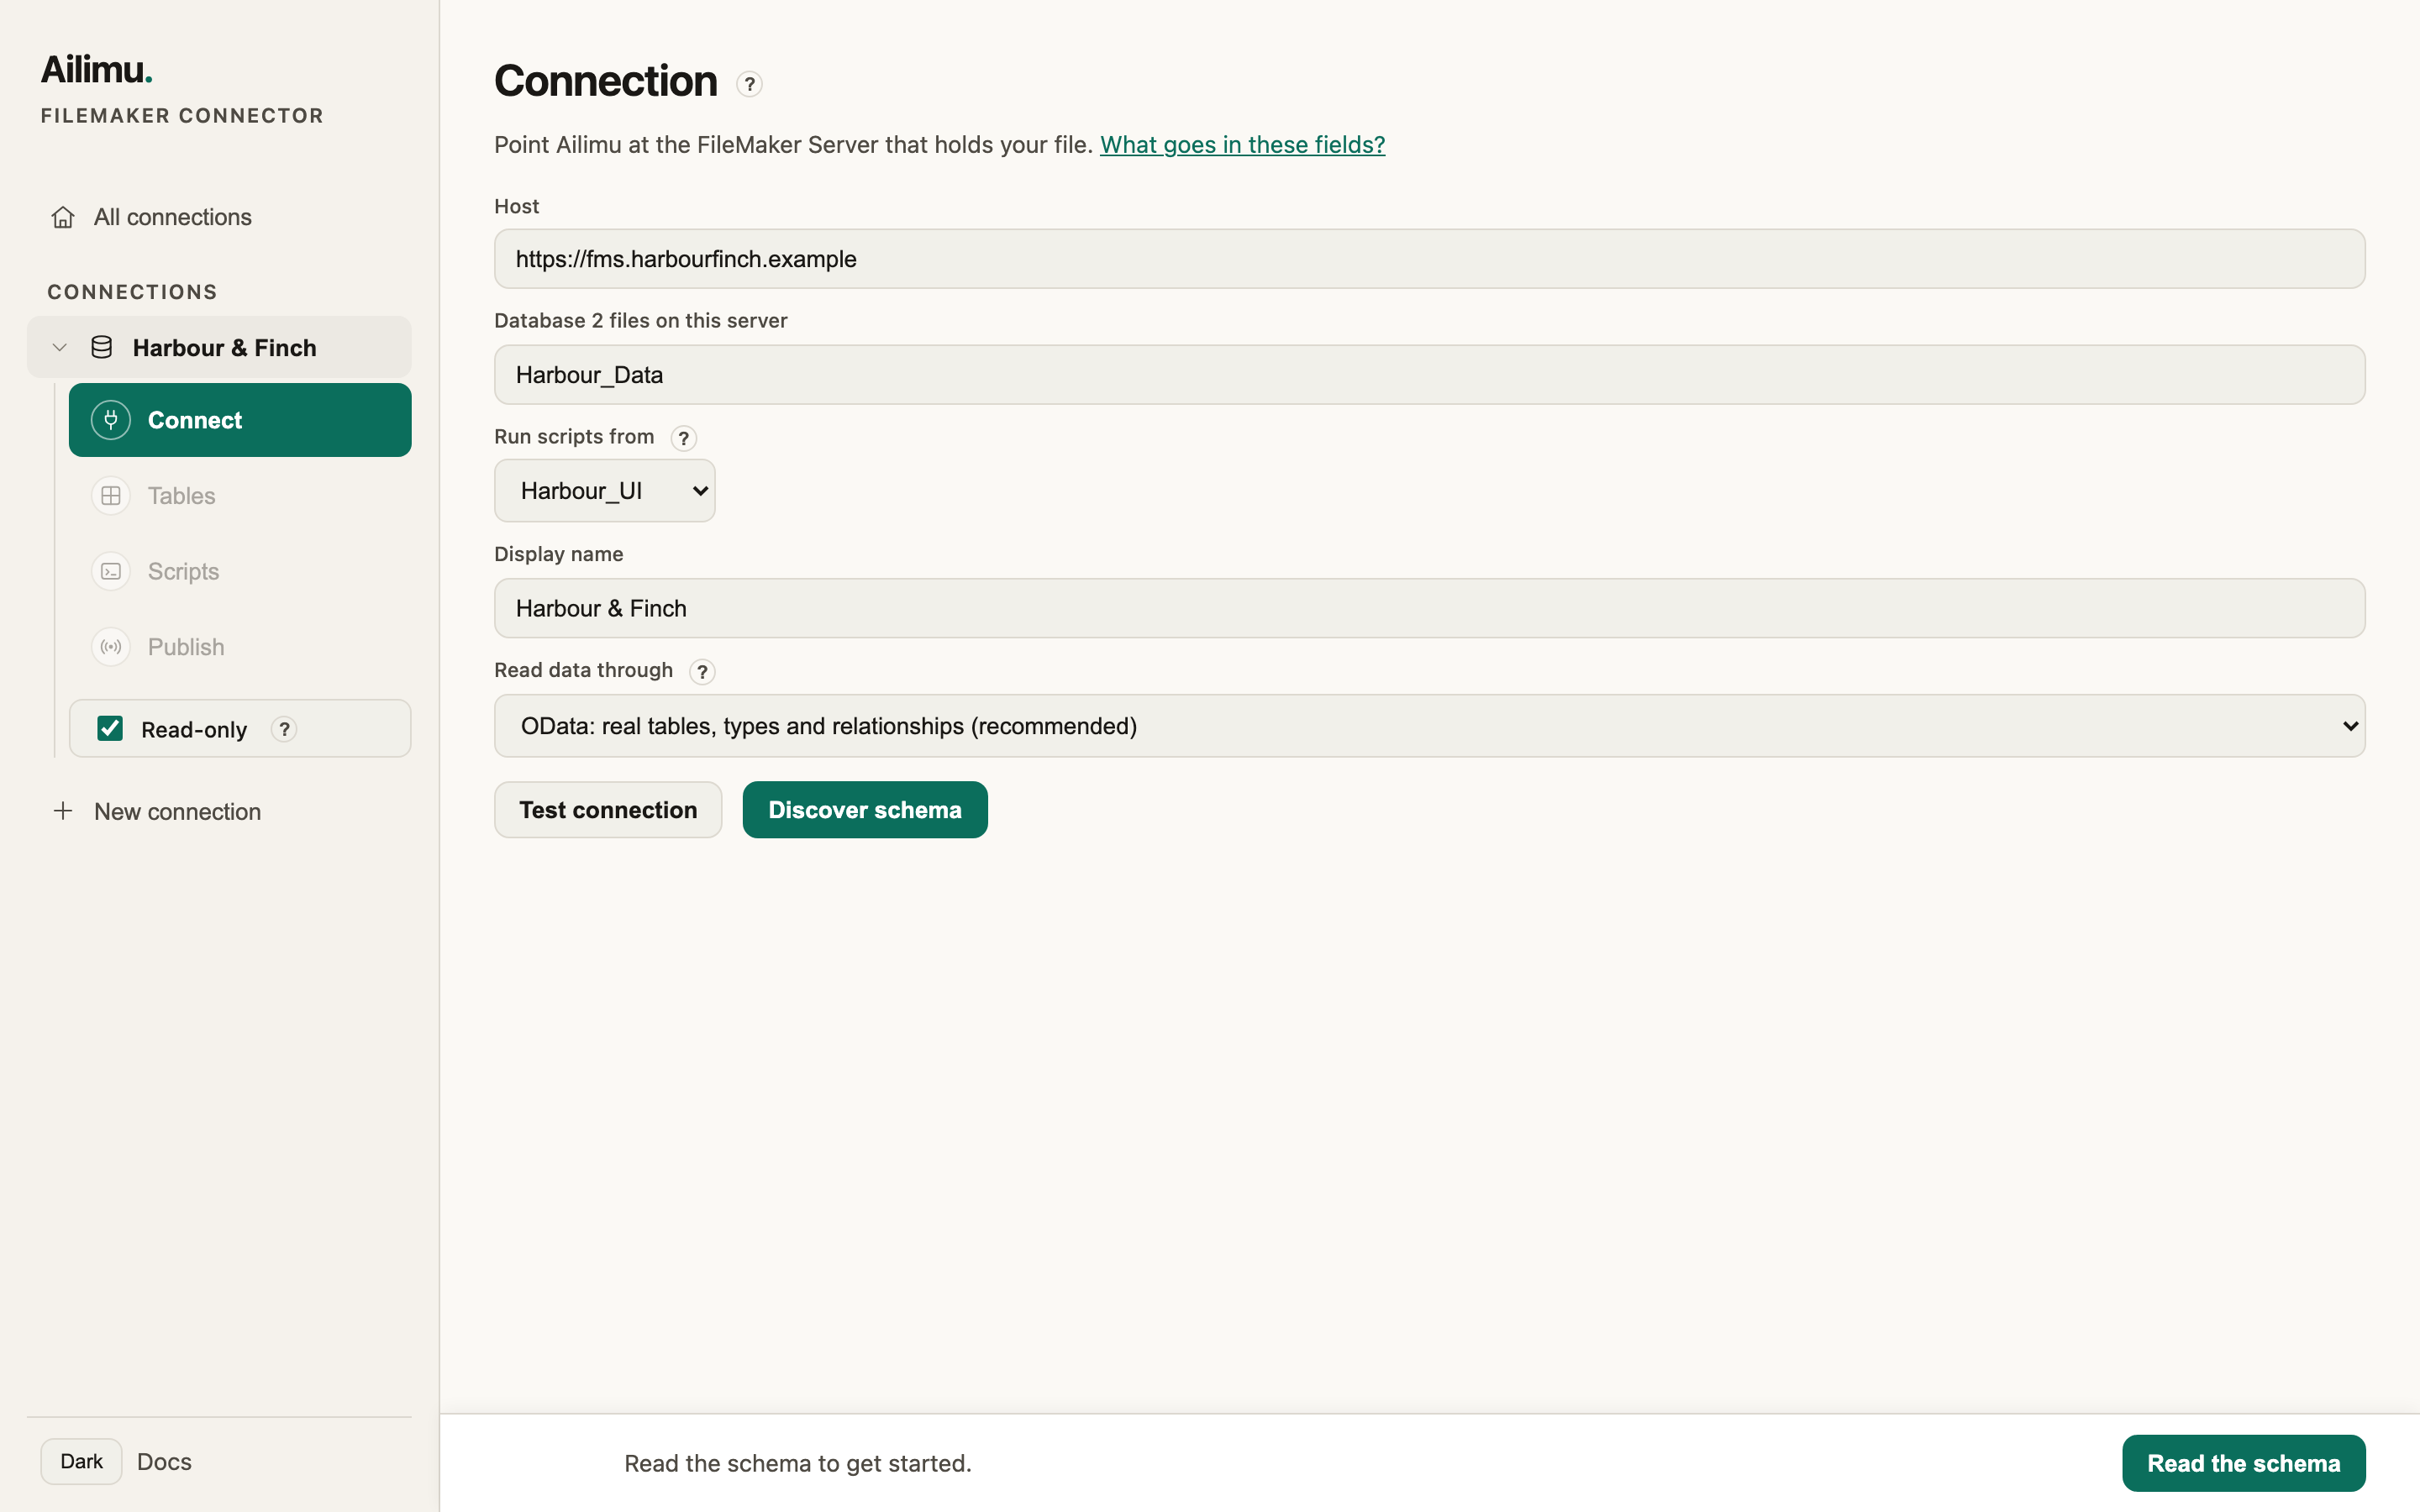This screenshot has height=1512, width=2420.
Task: Click the broadcast icon beside Publish
Action: [111, 647]
